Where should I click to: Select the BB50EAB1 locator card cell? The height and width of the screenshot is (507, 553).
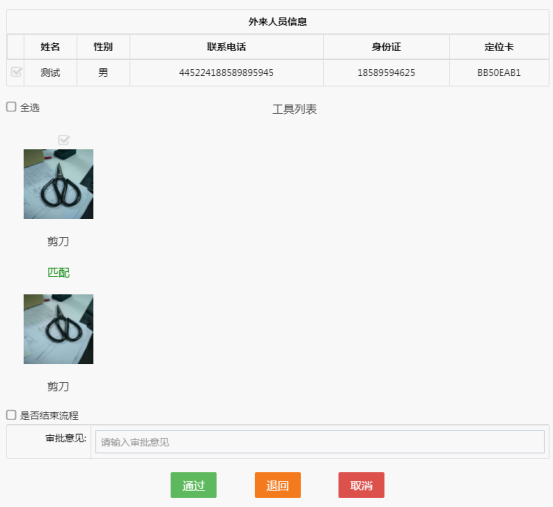[499, 73]
